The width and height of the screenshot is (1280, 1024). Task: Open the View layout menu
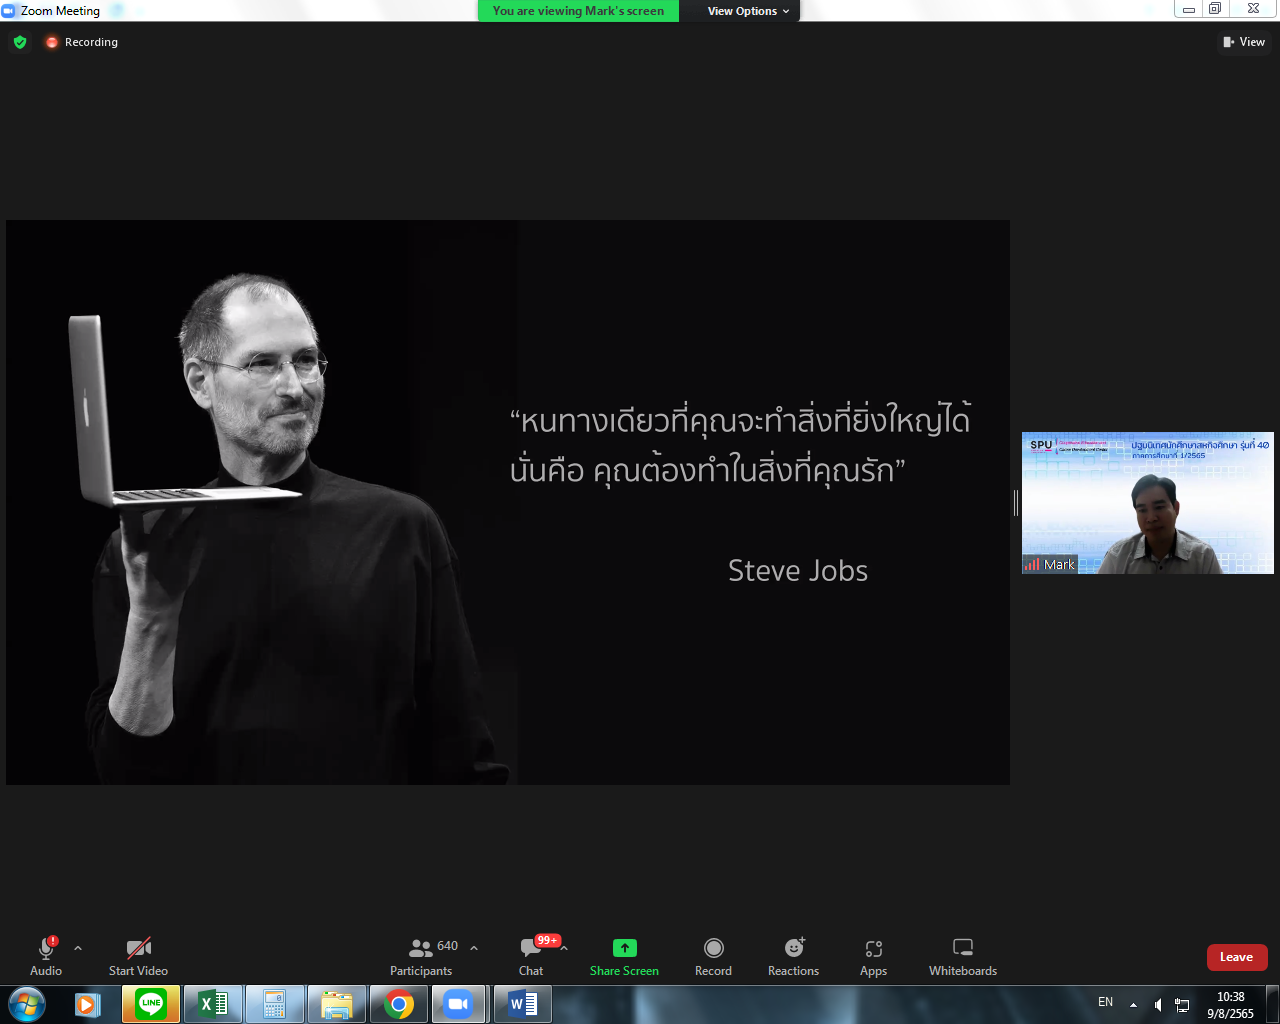pos(1244,42)
